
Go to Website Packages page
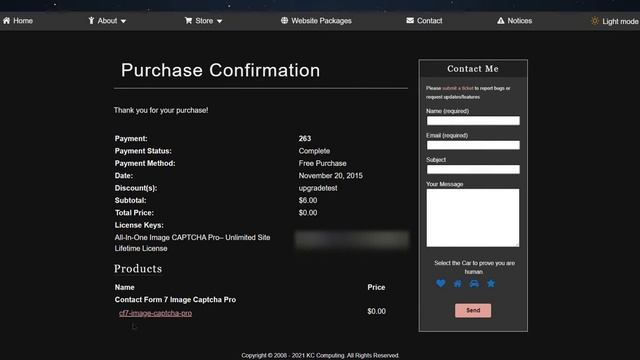point(316,20)
